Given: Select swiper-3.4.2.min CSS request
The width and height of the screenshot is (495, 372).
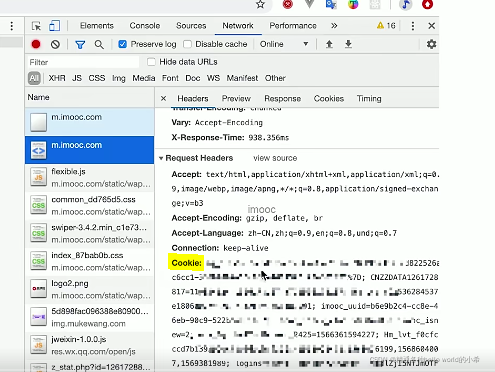Looking at the screenshot, I should [x=89, y=233].
